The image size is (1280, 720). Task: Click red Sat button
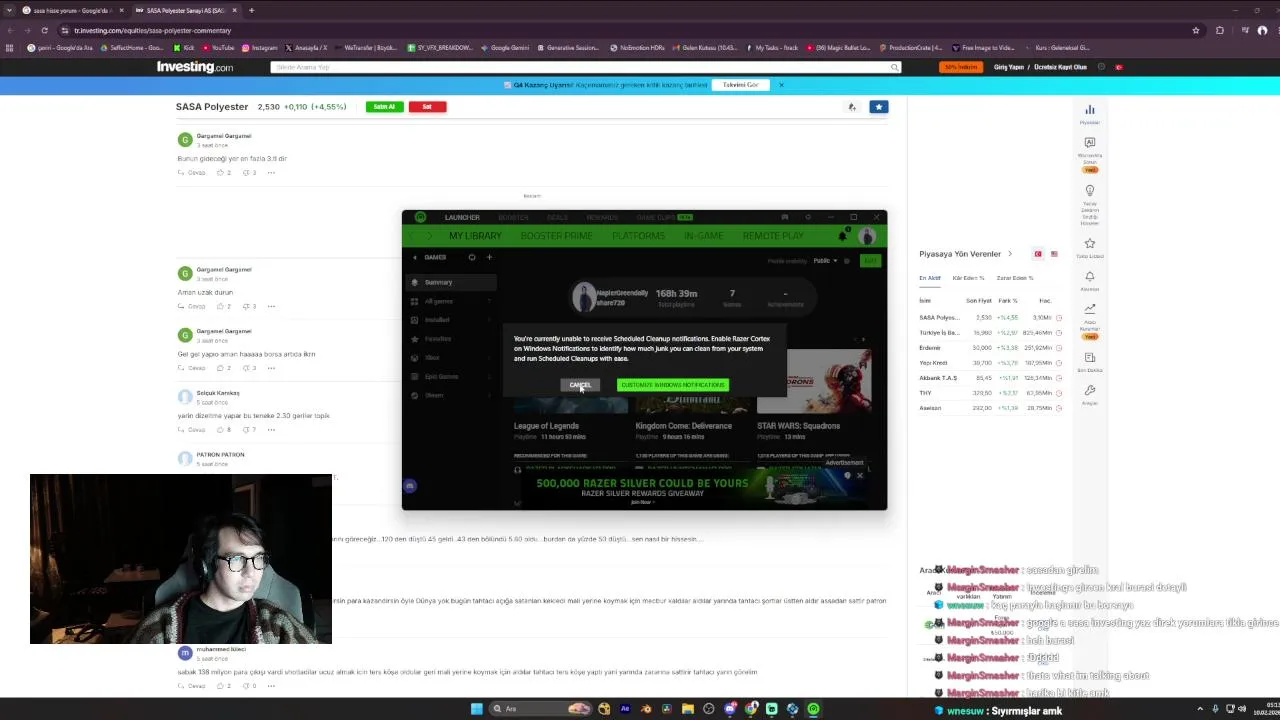pos(427,107)
